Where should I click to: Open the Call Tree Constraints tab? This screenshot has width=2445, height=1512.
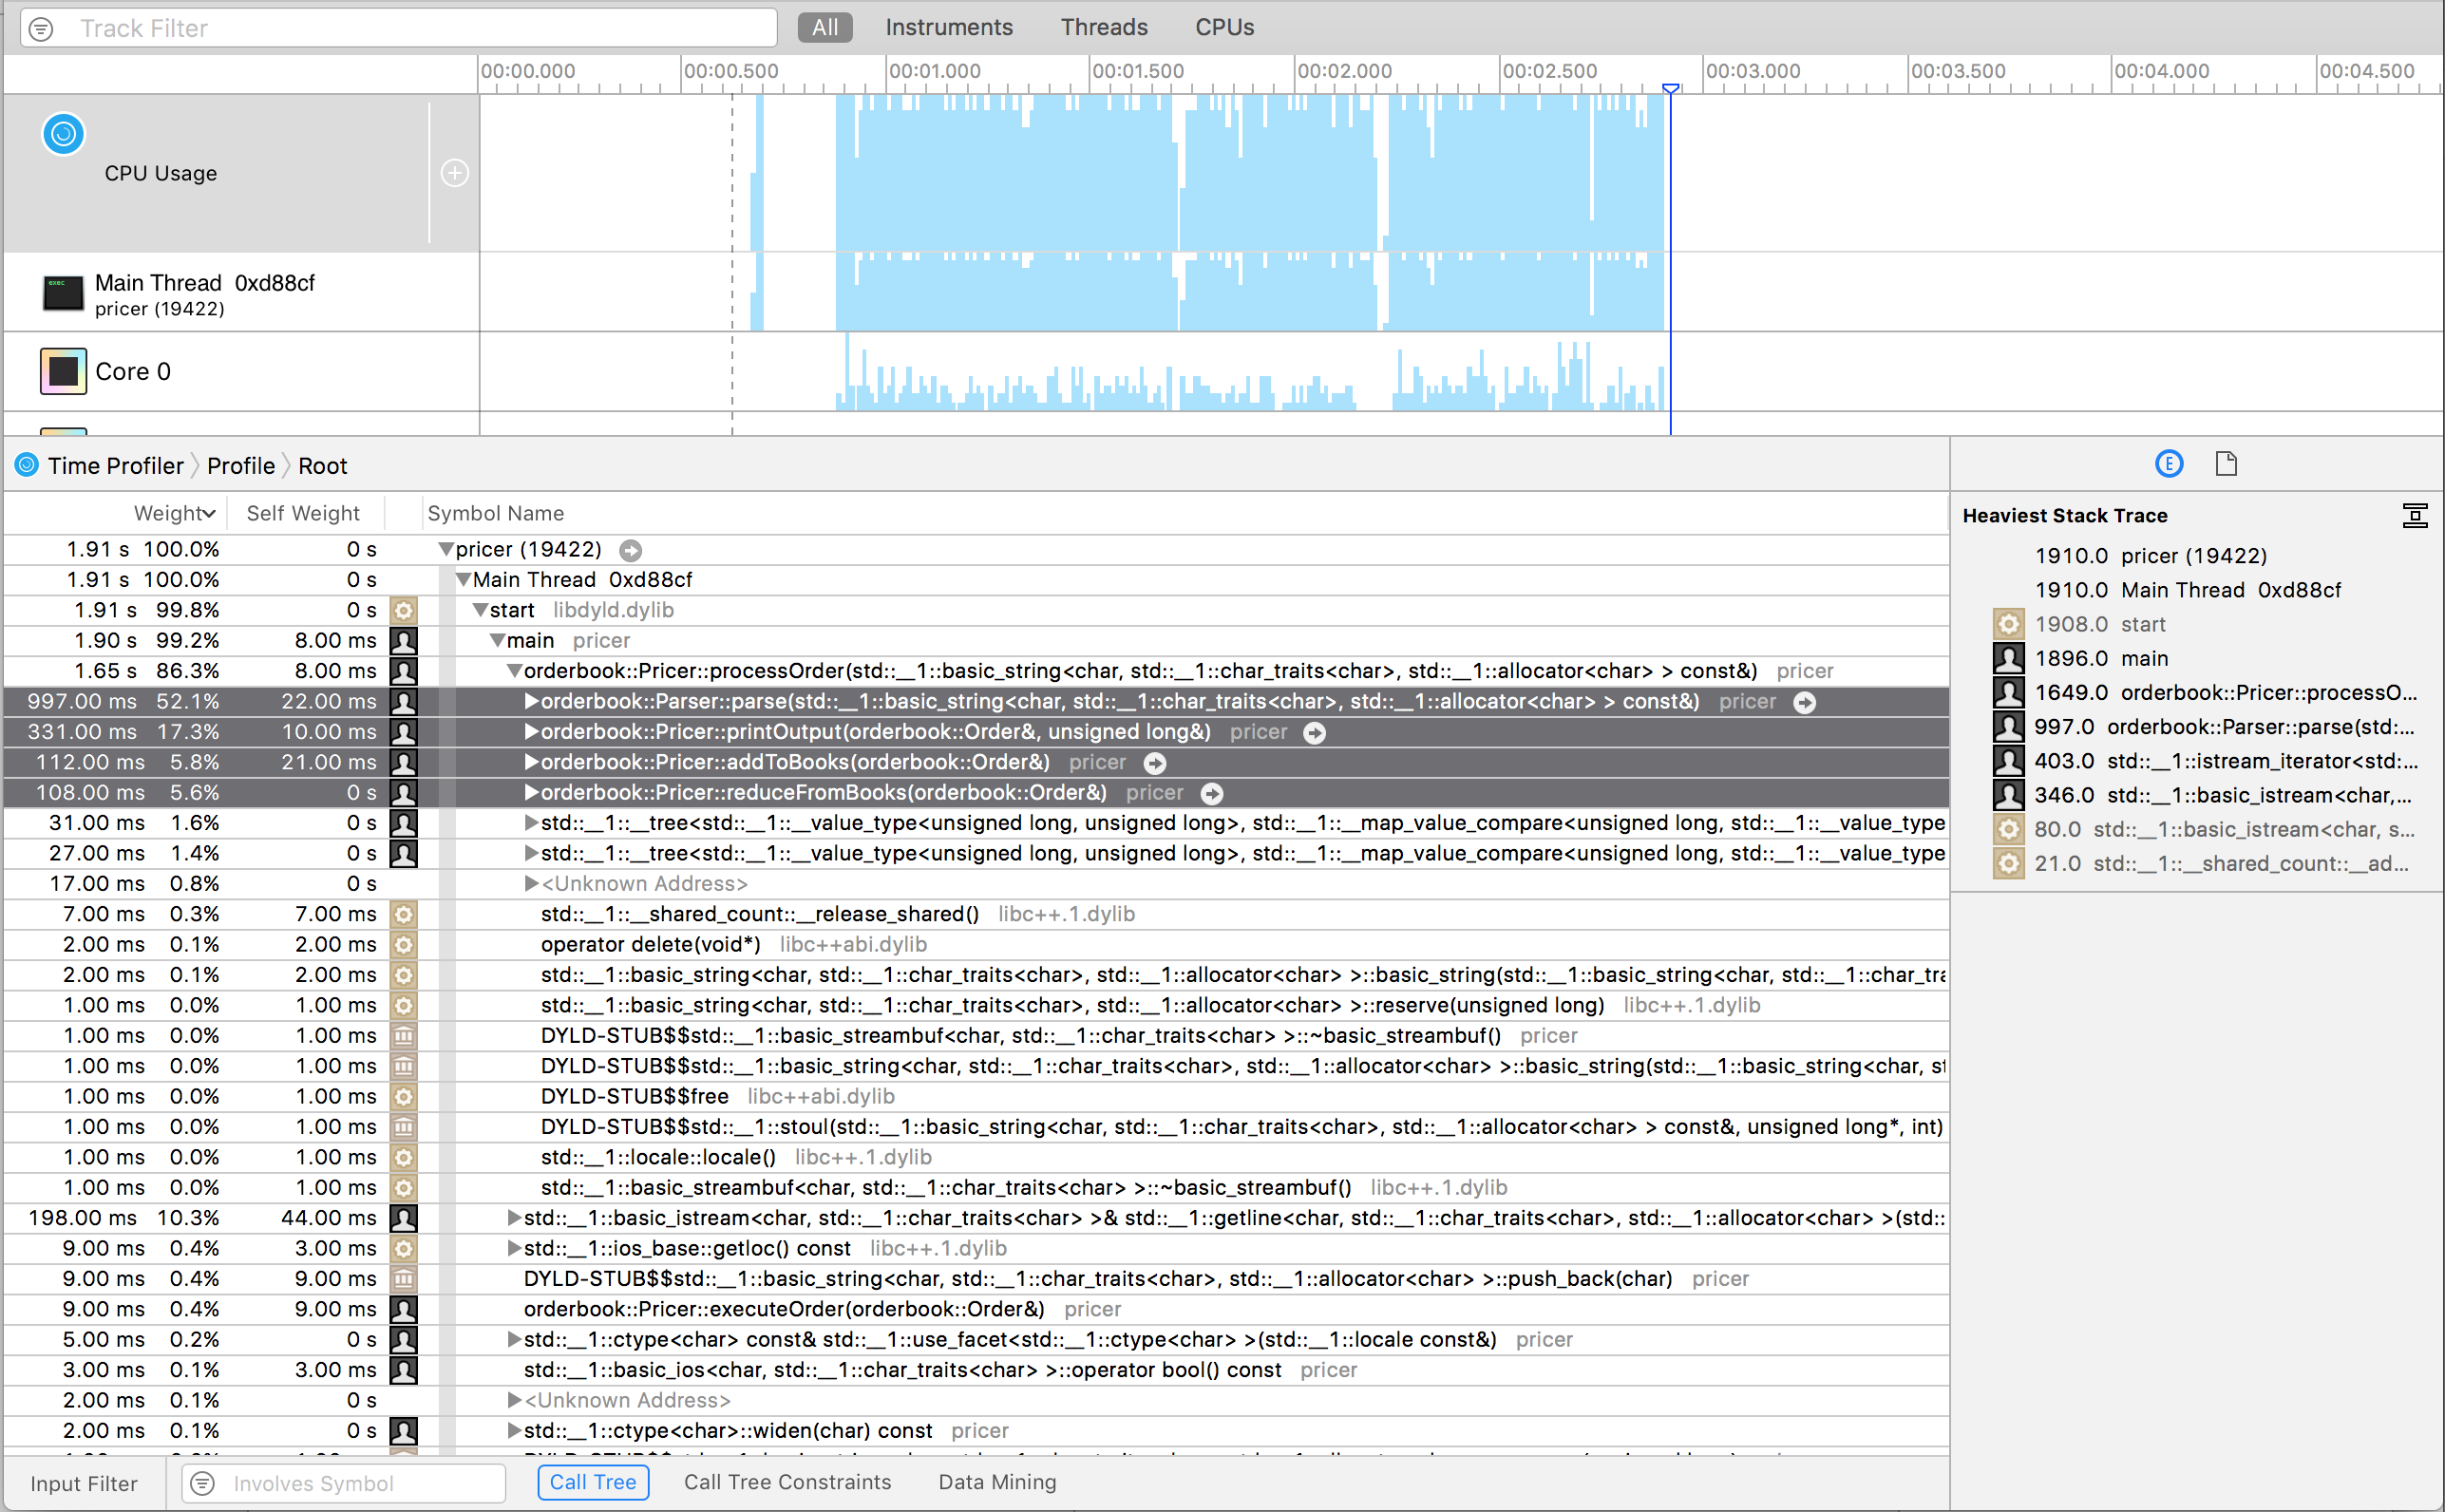coord(787,1482)
